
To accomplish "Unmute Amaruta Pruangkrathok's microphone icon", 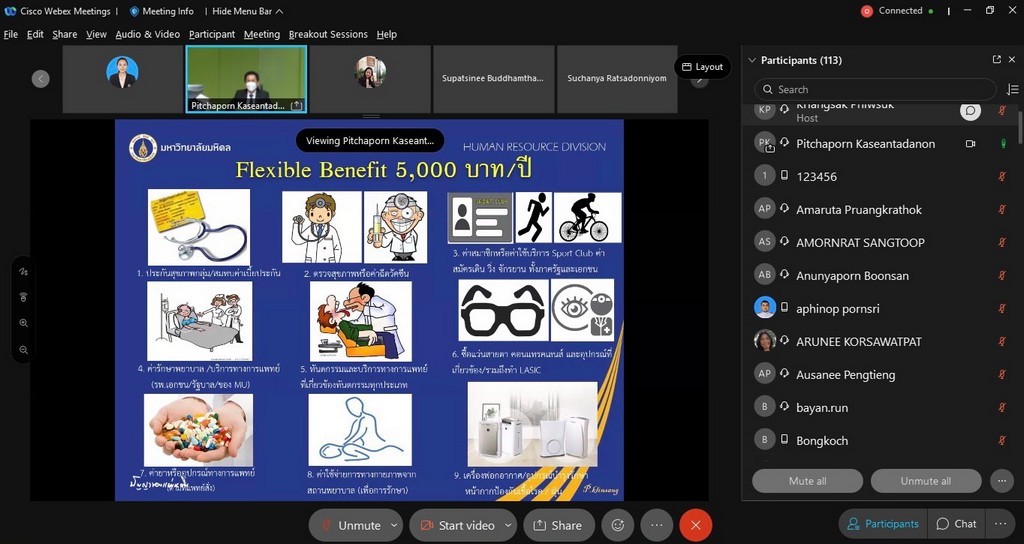I will click(x=1002, y=210).
